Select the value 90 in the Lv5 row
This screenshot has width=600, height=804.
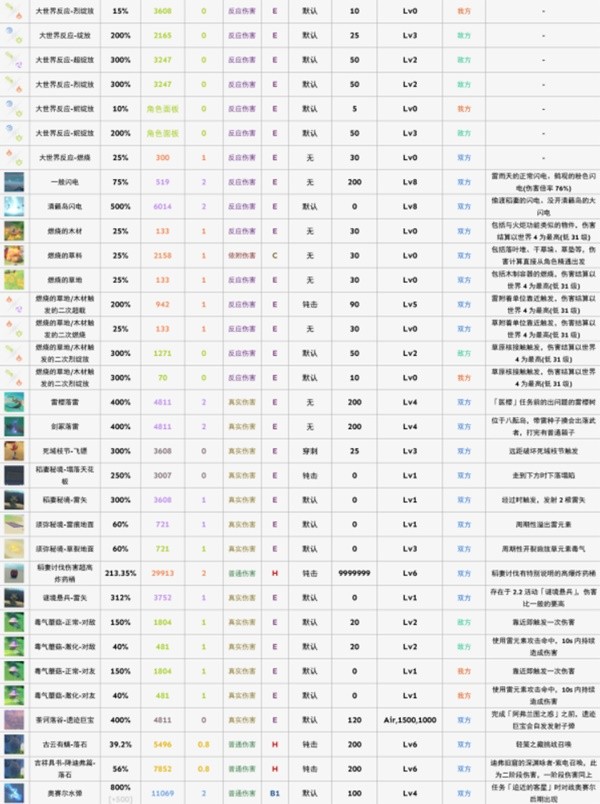coord(354,304)
